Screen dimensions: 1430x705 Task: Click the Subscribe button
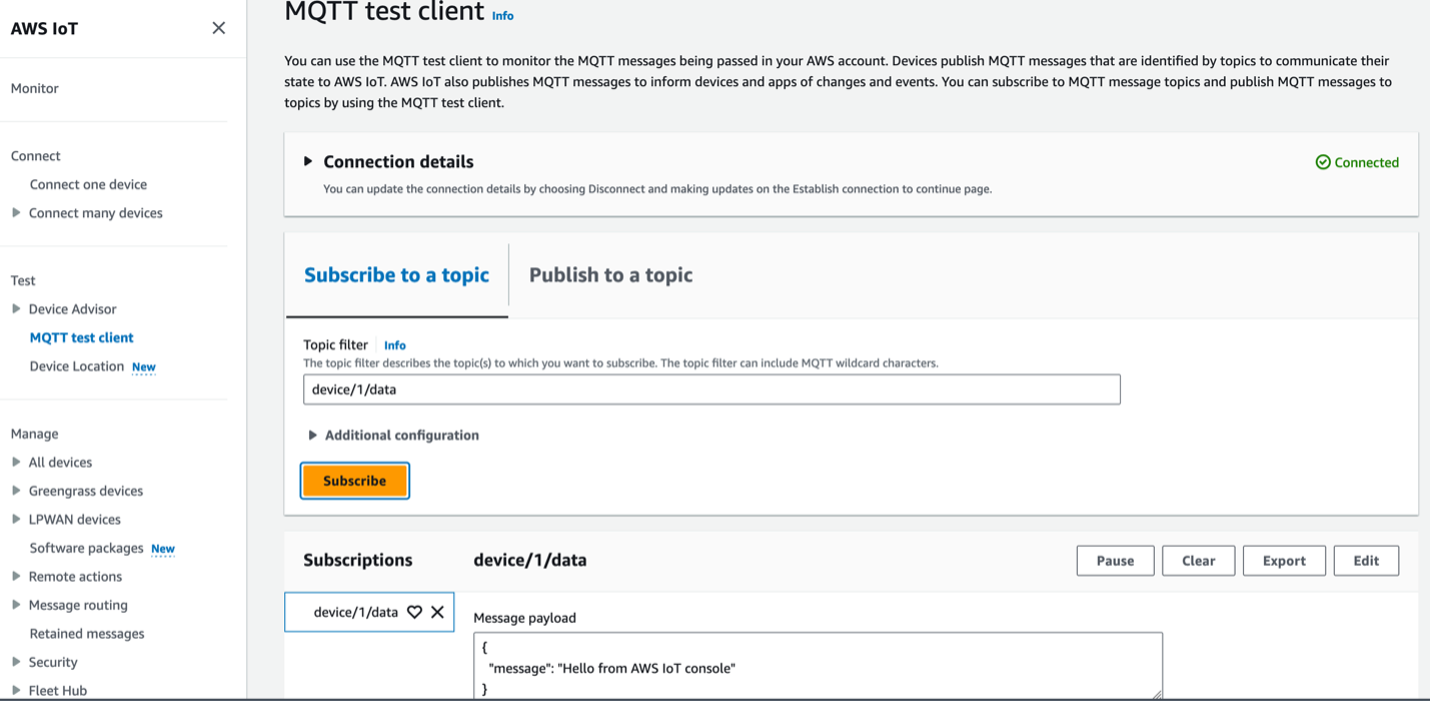tap(354, 480)
